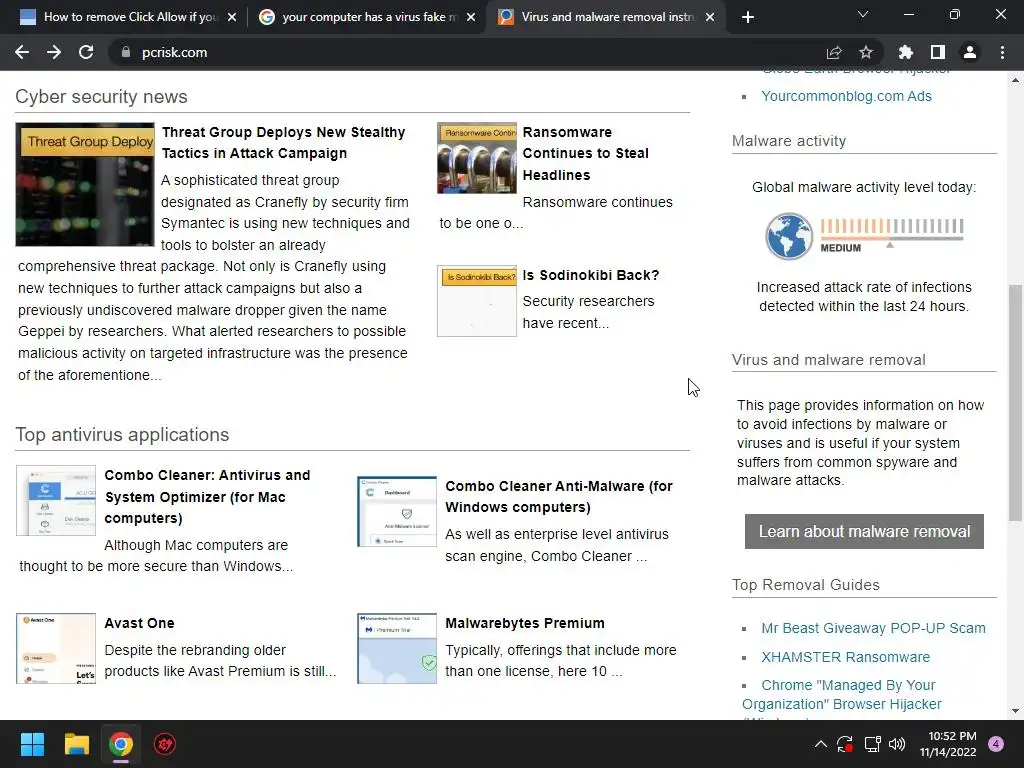
Task: Click the sync tray icon with red dot
Action: [x=845, y=744]
